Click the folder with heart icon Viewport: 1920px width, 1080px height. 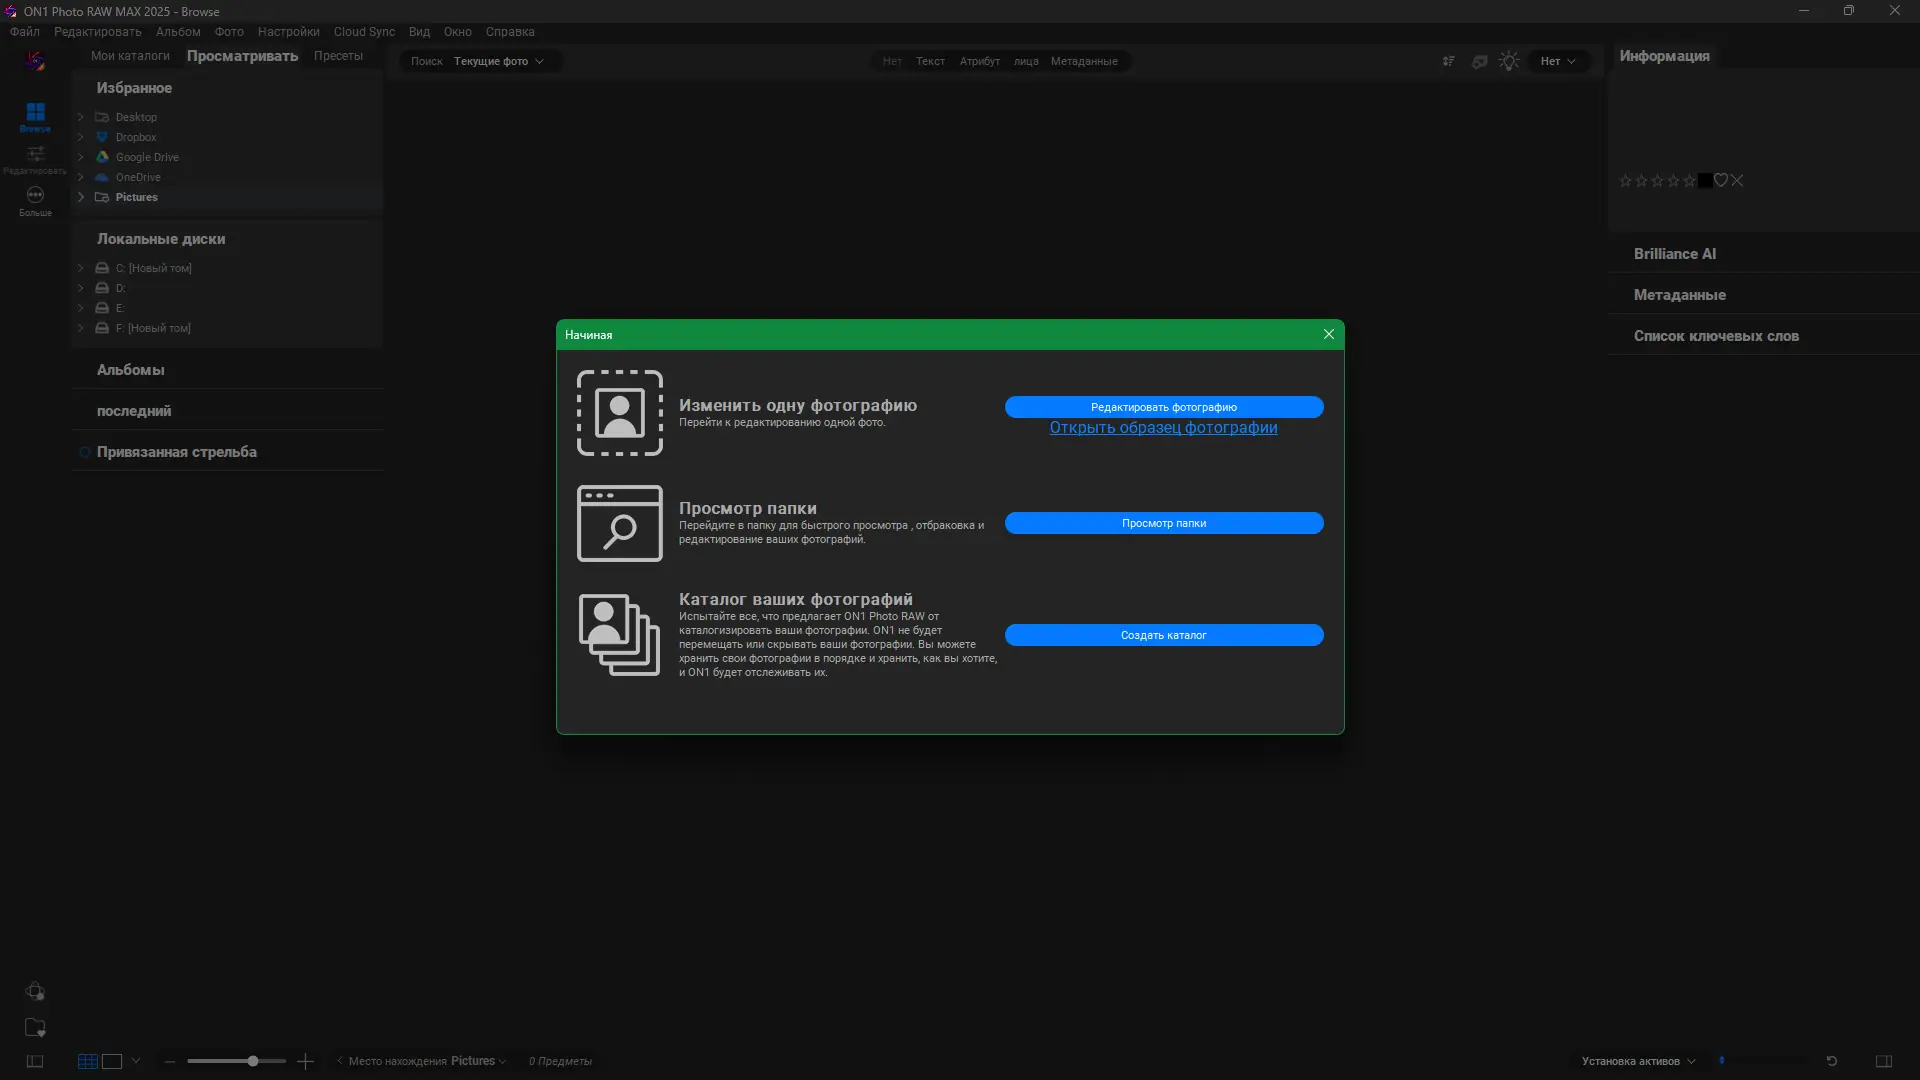tap(35, 1027)
